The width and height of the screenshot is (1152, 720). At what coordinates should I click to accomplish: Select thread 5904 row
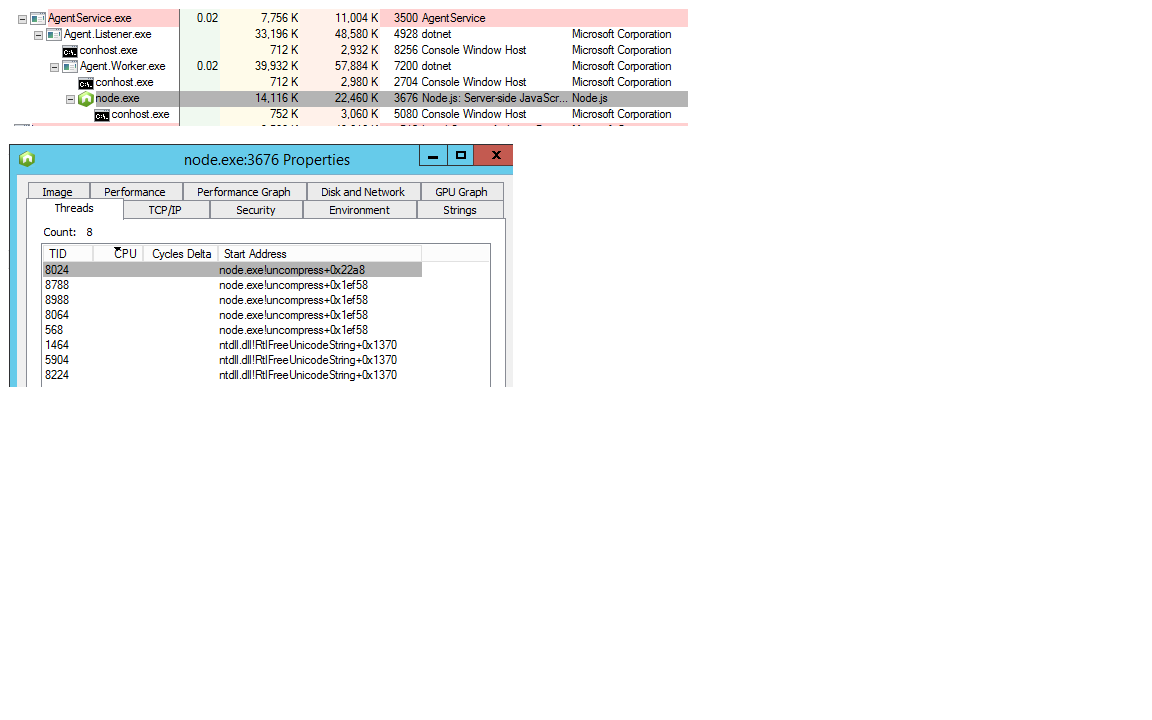click(x=232, y=360)
